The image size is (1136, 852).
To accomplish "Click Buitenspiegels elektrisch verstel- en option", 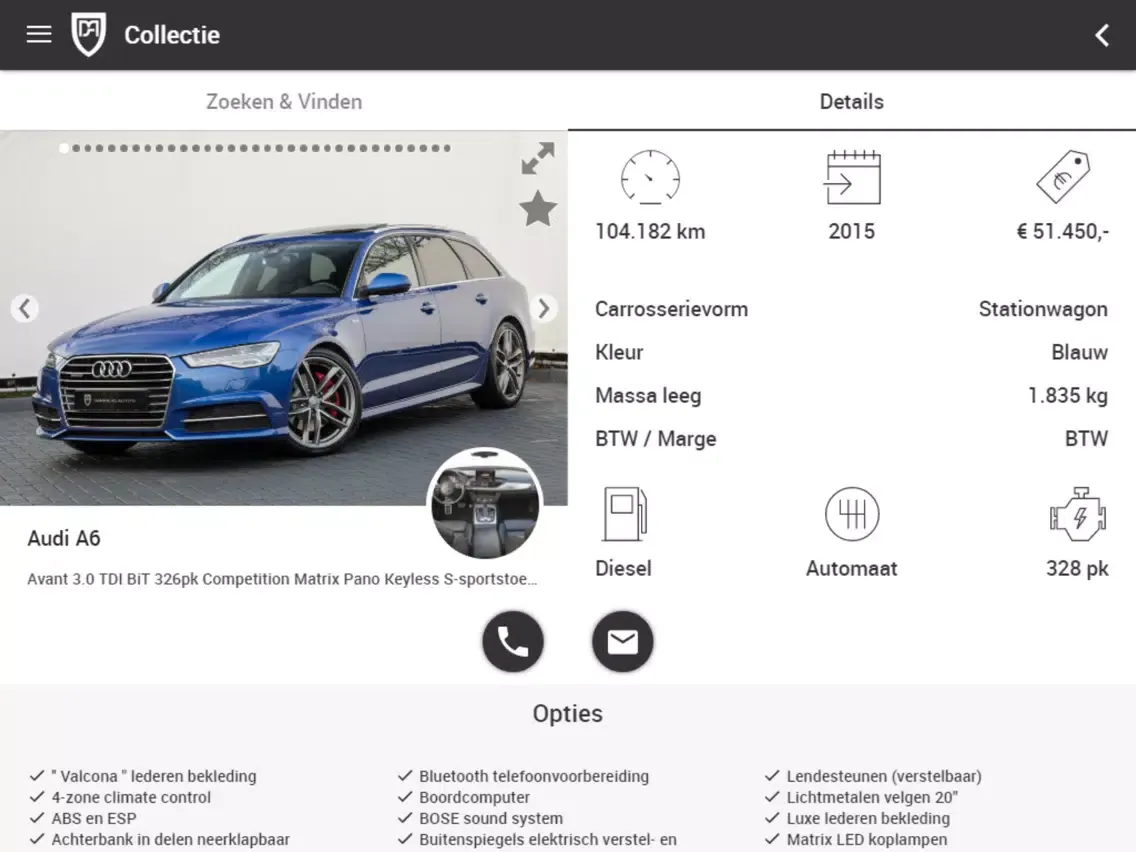I will click(548, 839).
